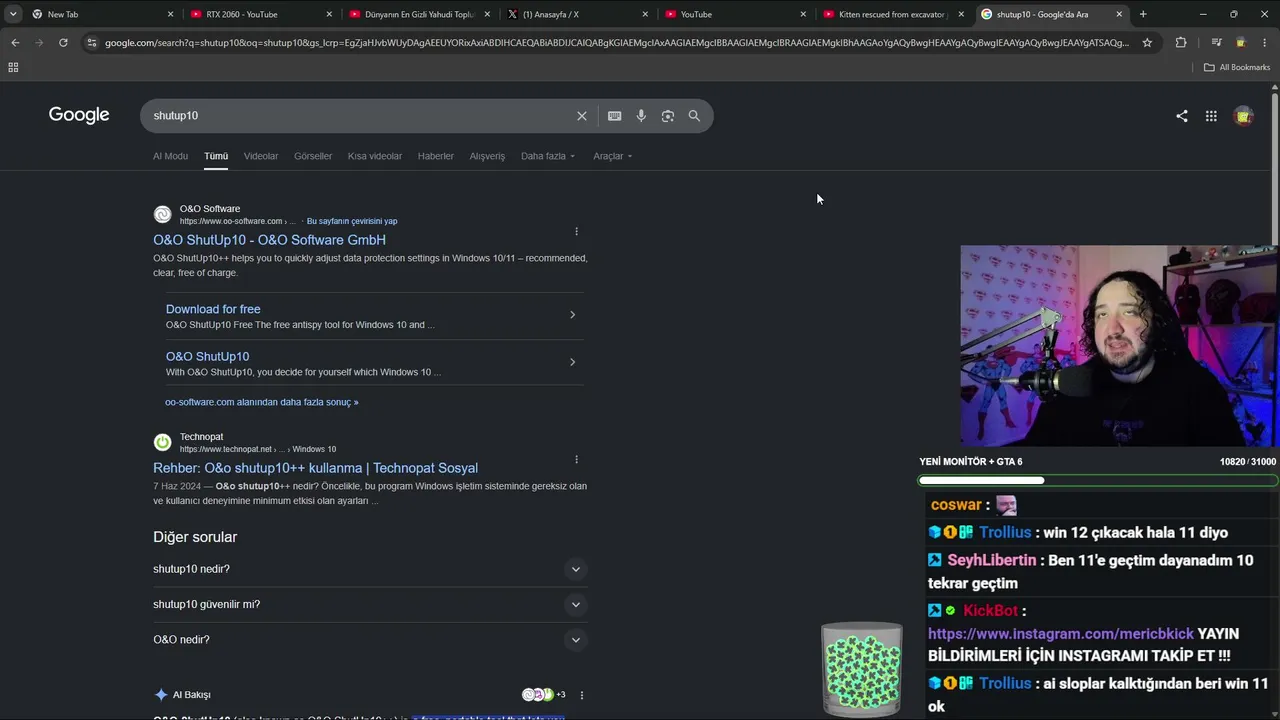This screenshot has width=1280, height=720.
Task: Click the browser address bar URL
Action: click(617, 42)
